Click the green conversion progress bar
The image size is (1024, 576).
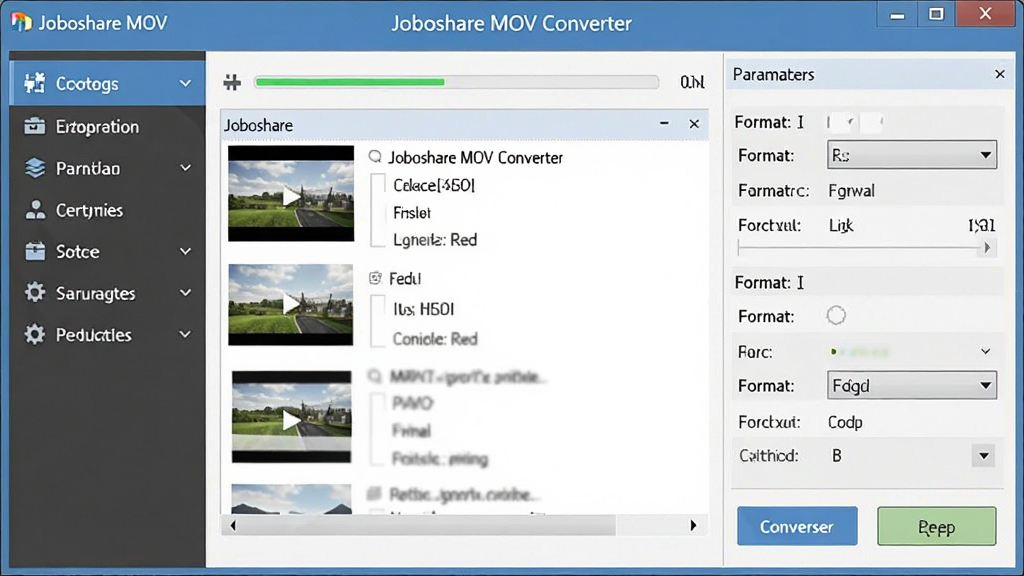click(x=456, y=82)
